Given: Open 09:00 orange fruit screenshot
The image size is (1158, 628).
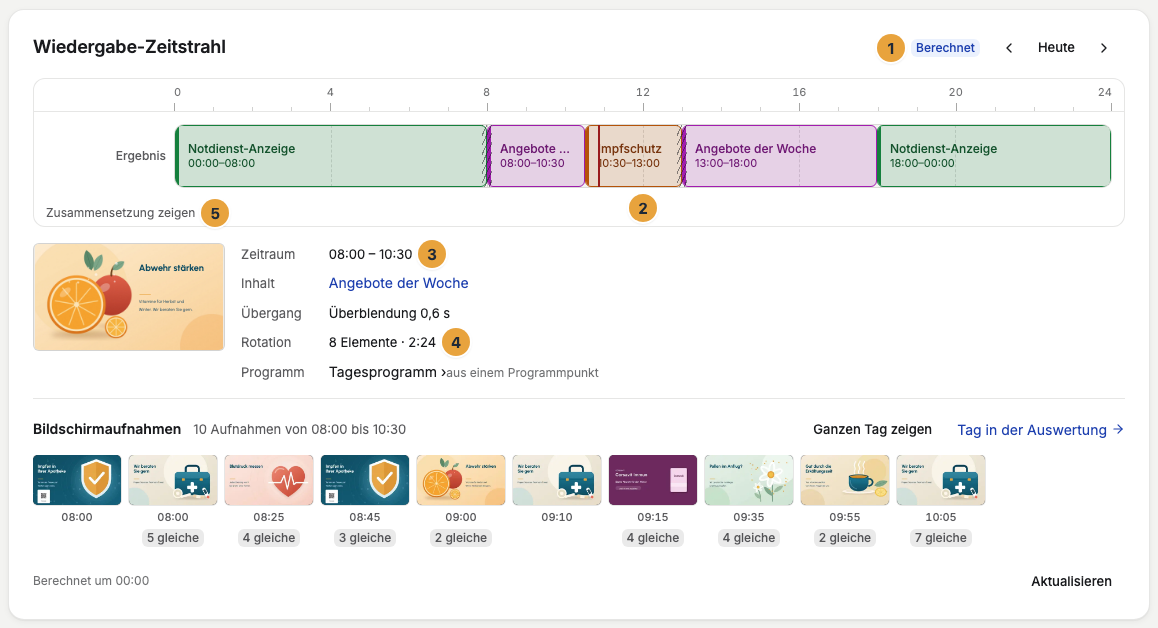Looking at the screenshot, I should tap(461, 480).
